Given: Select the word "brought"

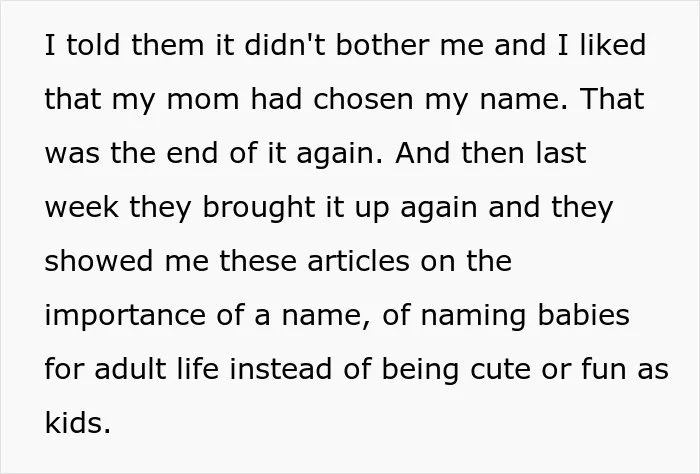Looking at the screenshot, I should 259,209.
